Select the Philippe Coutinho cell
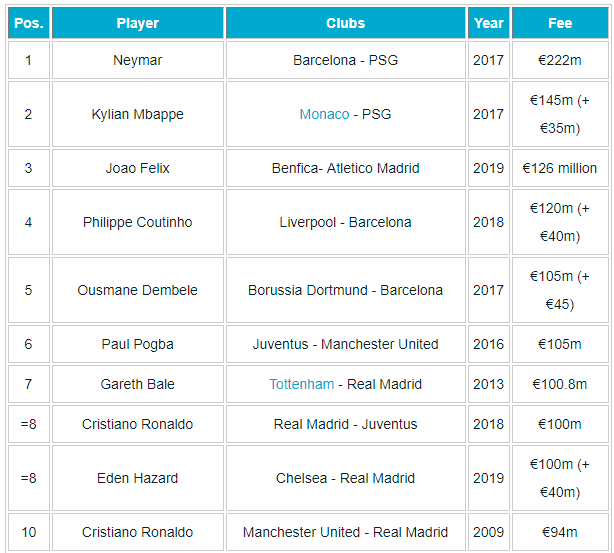Screen dimensions: 614x553 [137, 222]
